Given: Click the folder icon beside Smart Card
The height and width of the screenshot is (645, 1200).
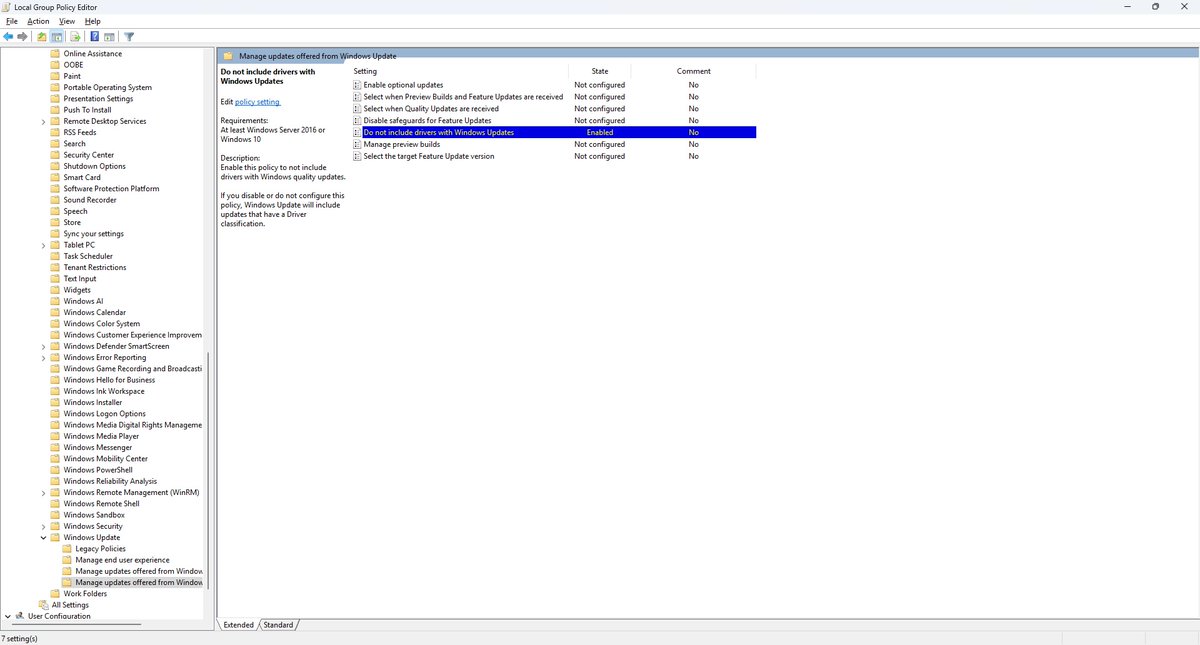Looking at the screenshot, I should coord(55,177).
